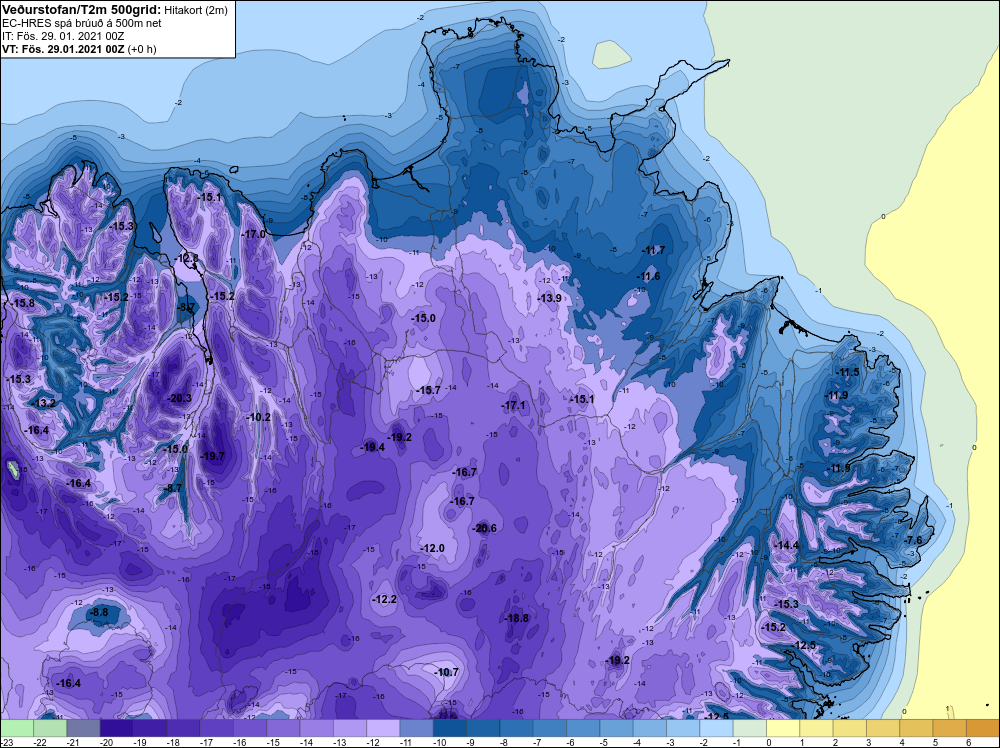Click the -11.7 temperature label
This screenshot has height=748, width=1000.
652,250
